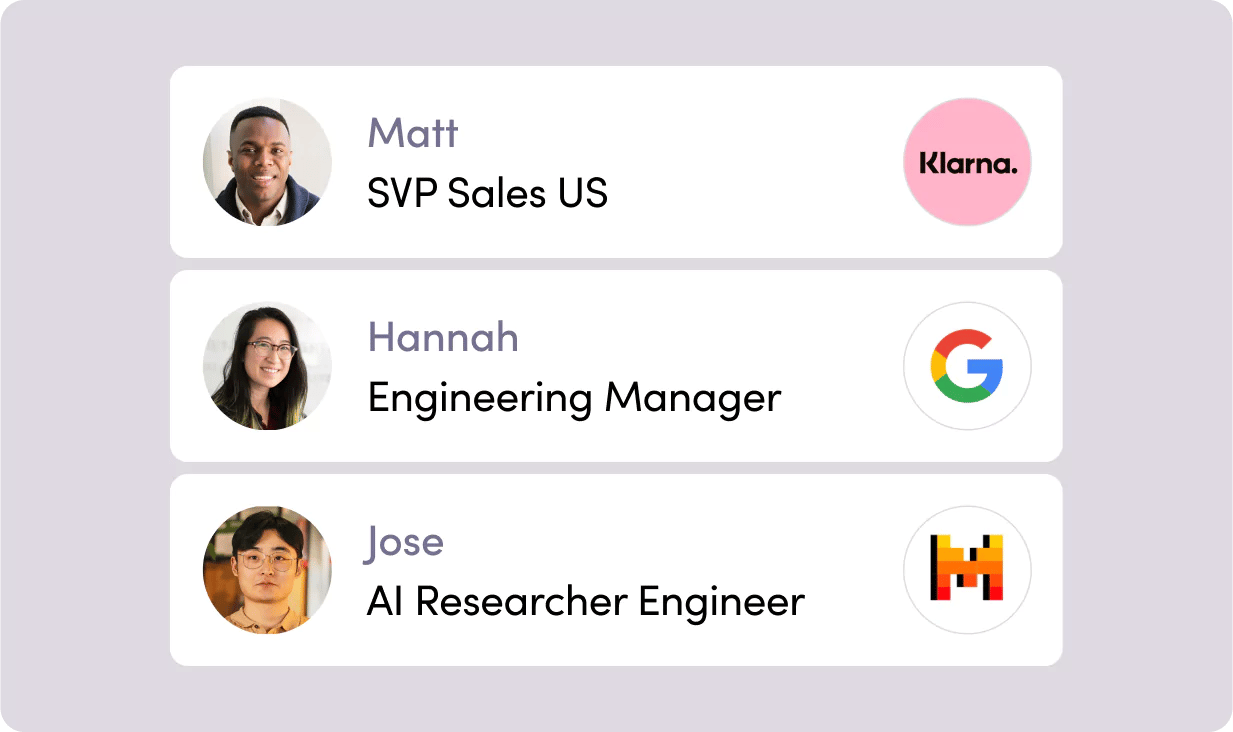Select the name Hannah

pos(443,338)
